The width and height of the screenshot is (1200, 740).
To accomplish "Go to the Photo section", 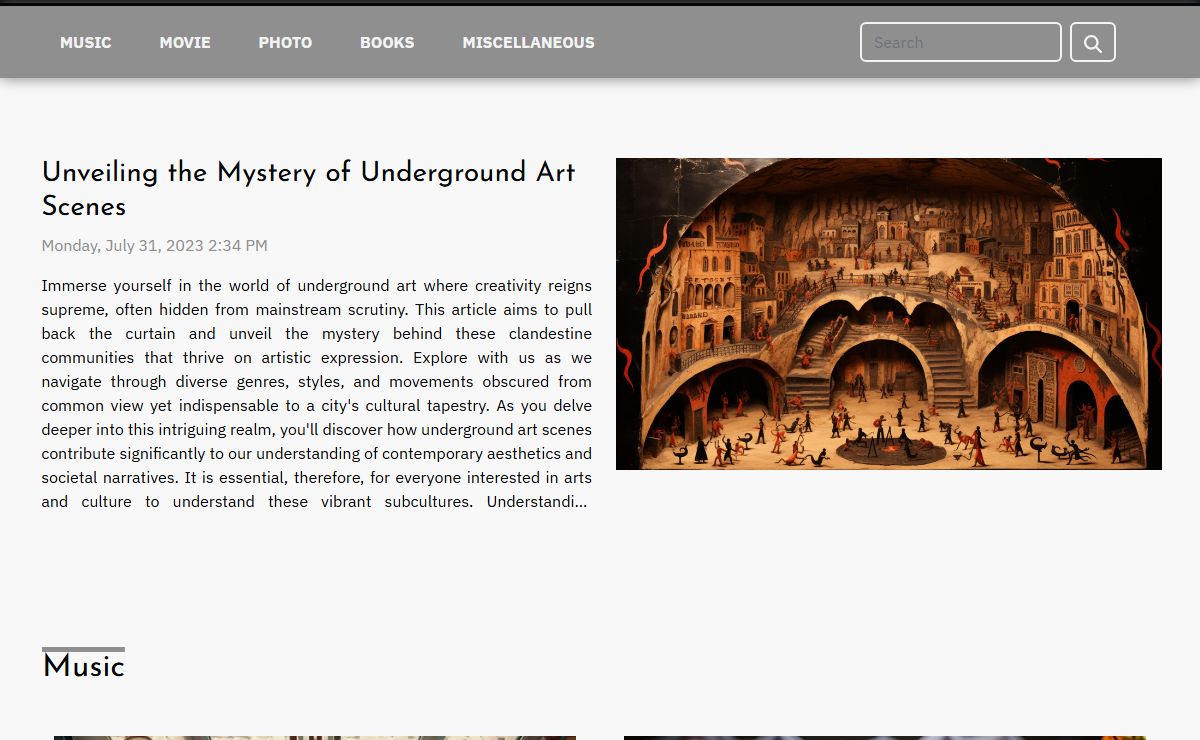I will (x=285, y=42).
